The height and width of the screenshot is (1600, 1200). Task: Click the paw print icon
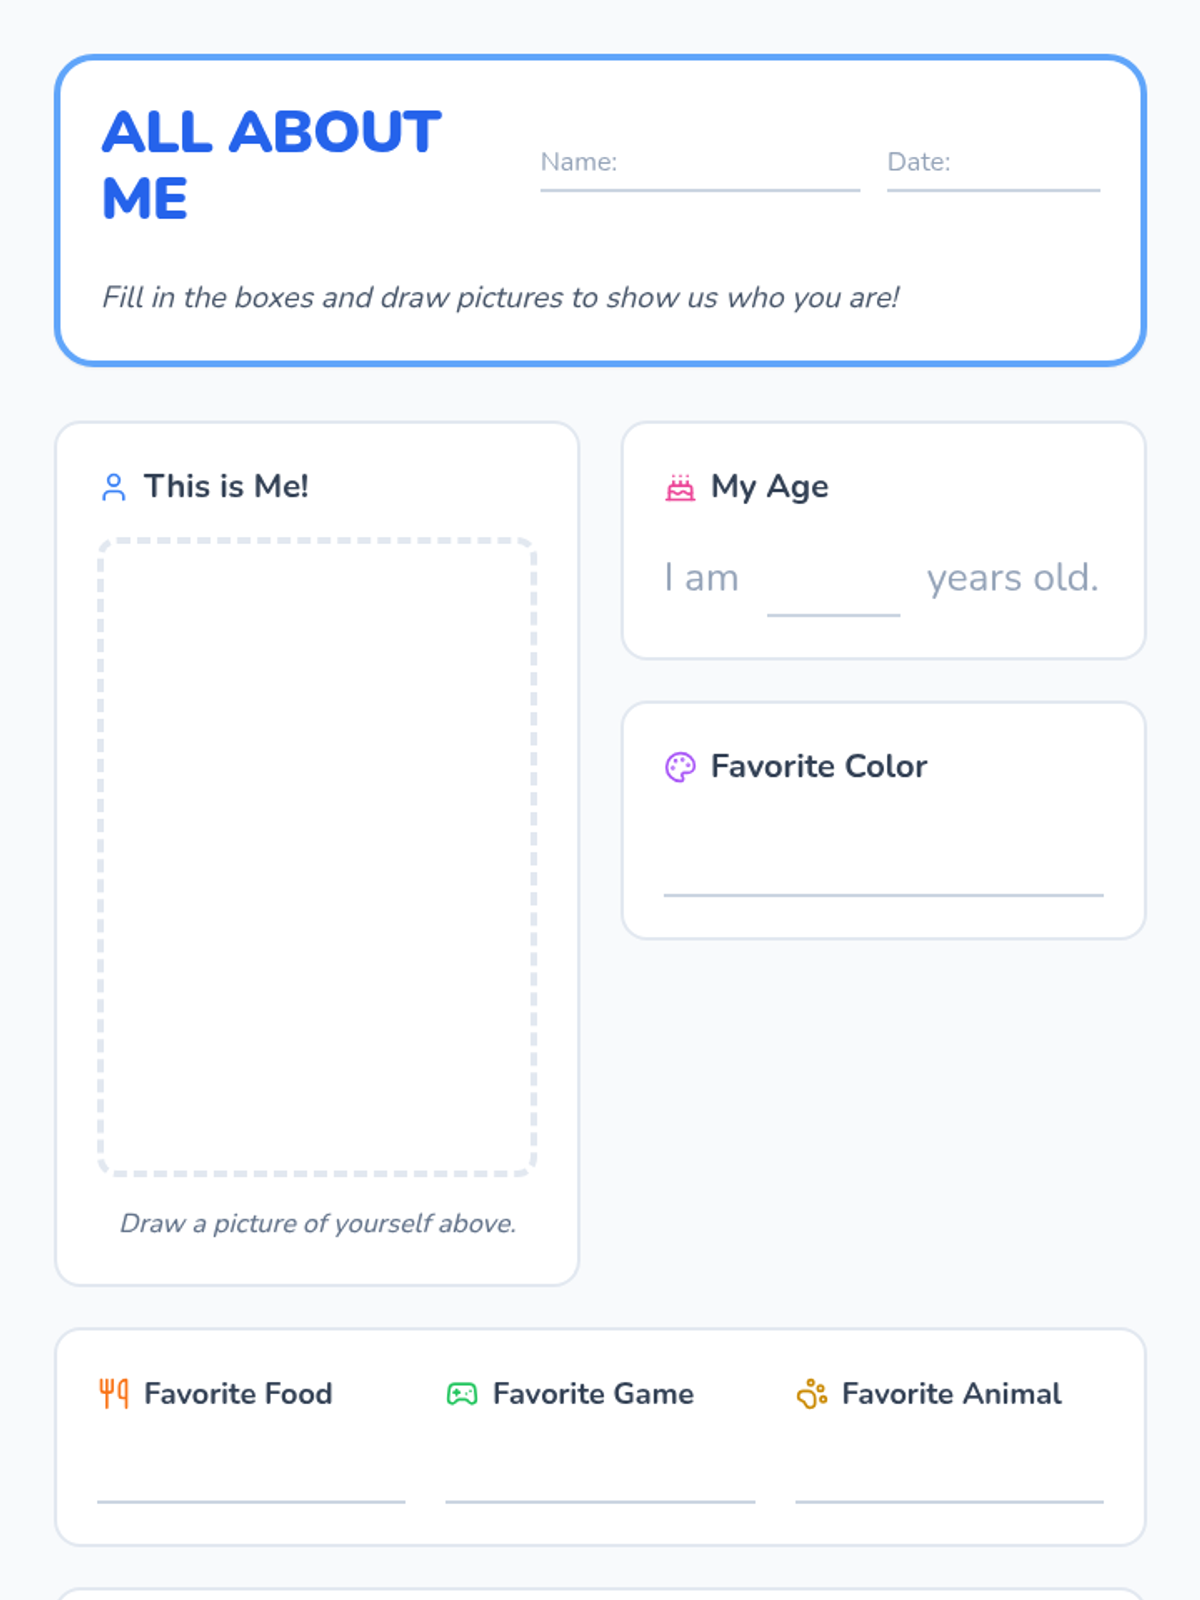pos(811,1393)
